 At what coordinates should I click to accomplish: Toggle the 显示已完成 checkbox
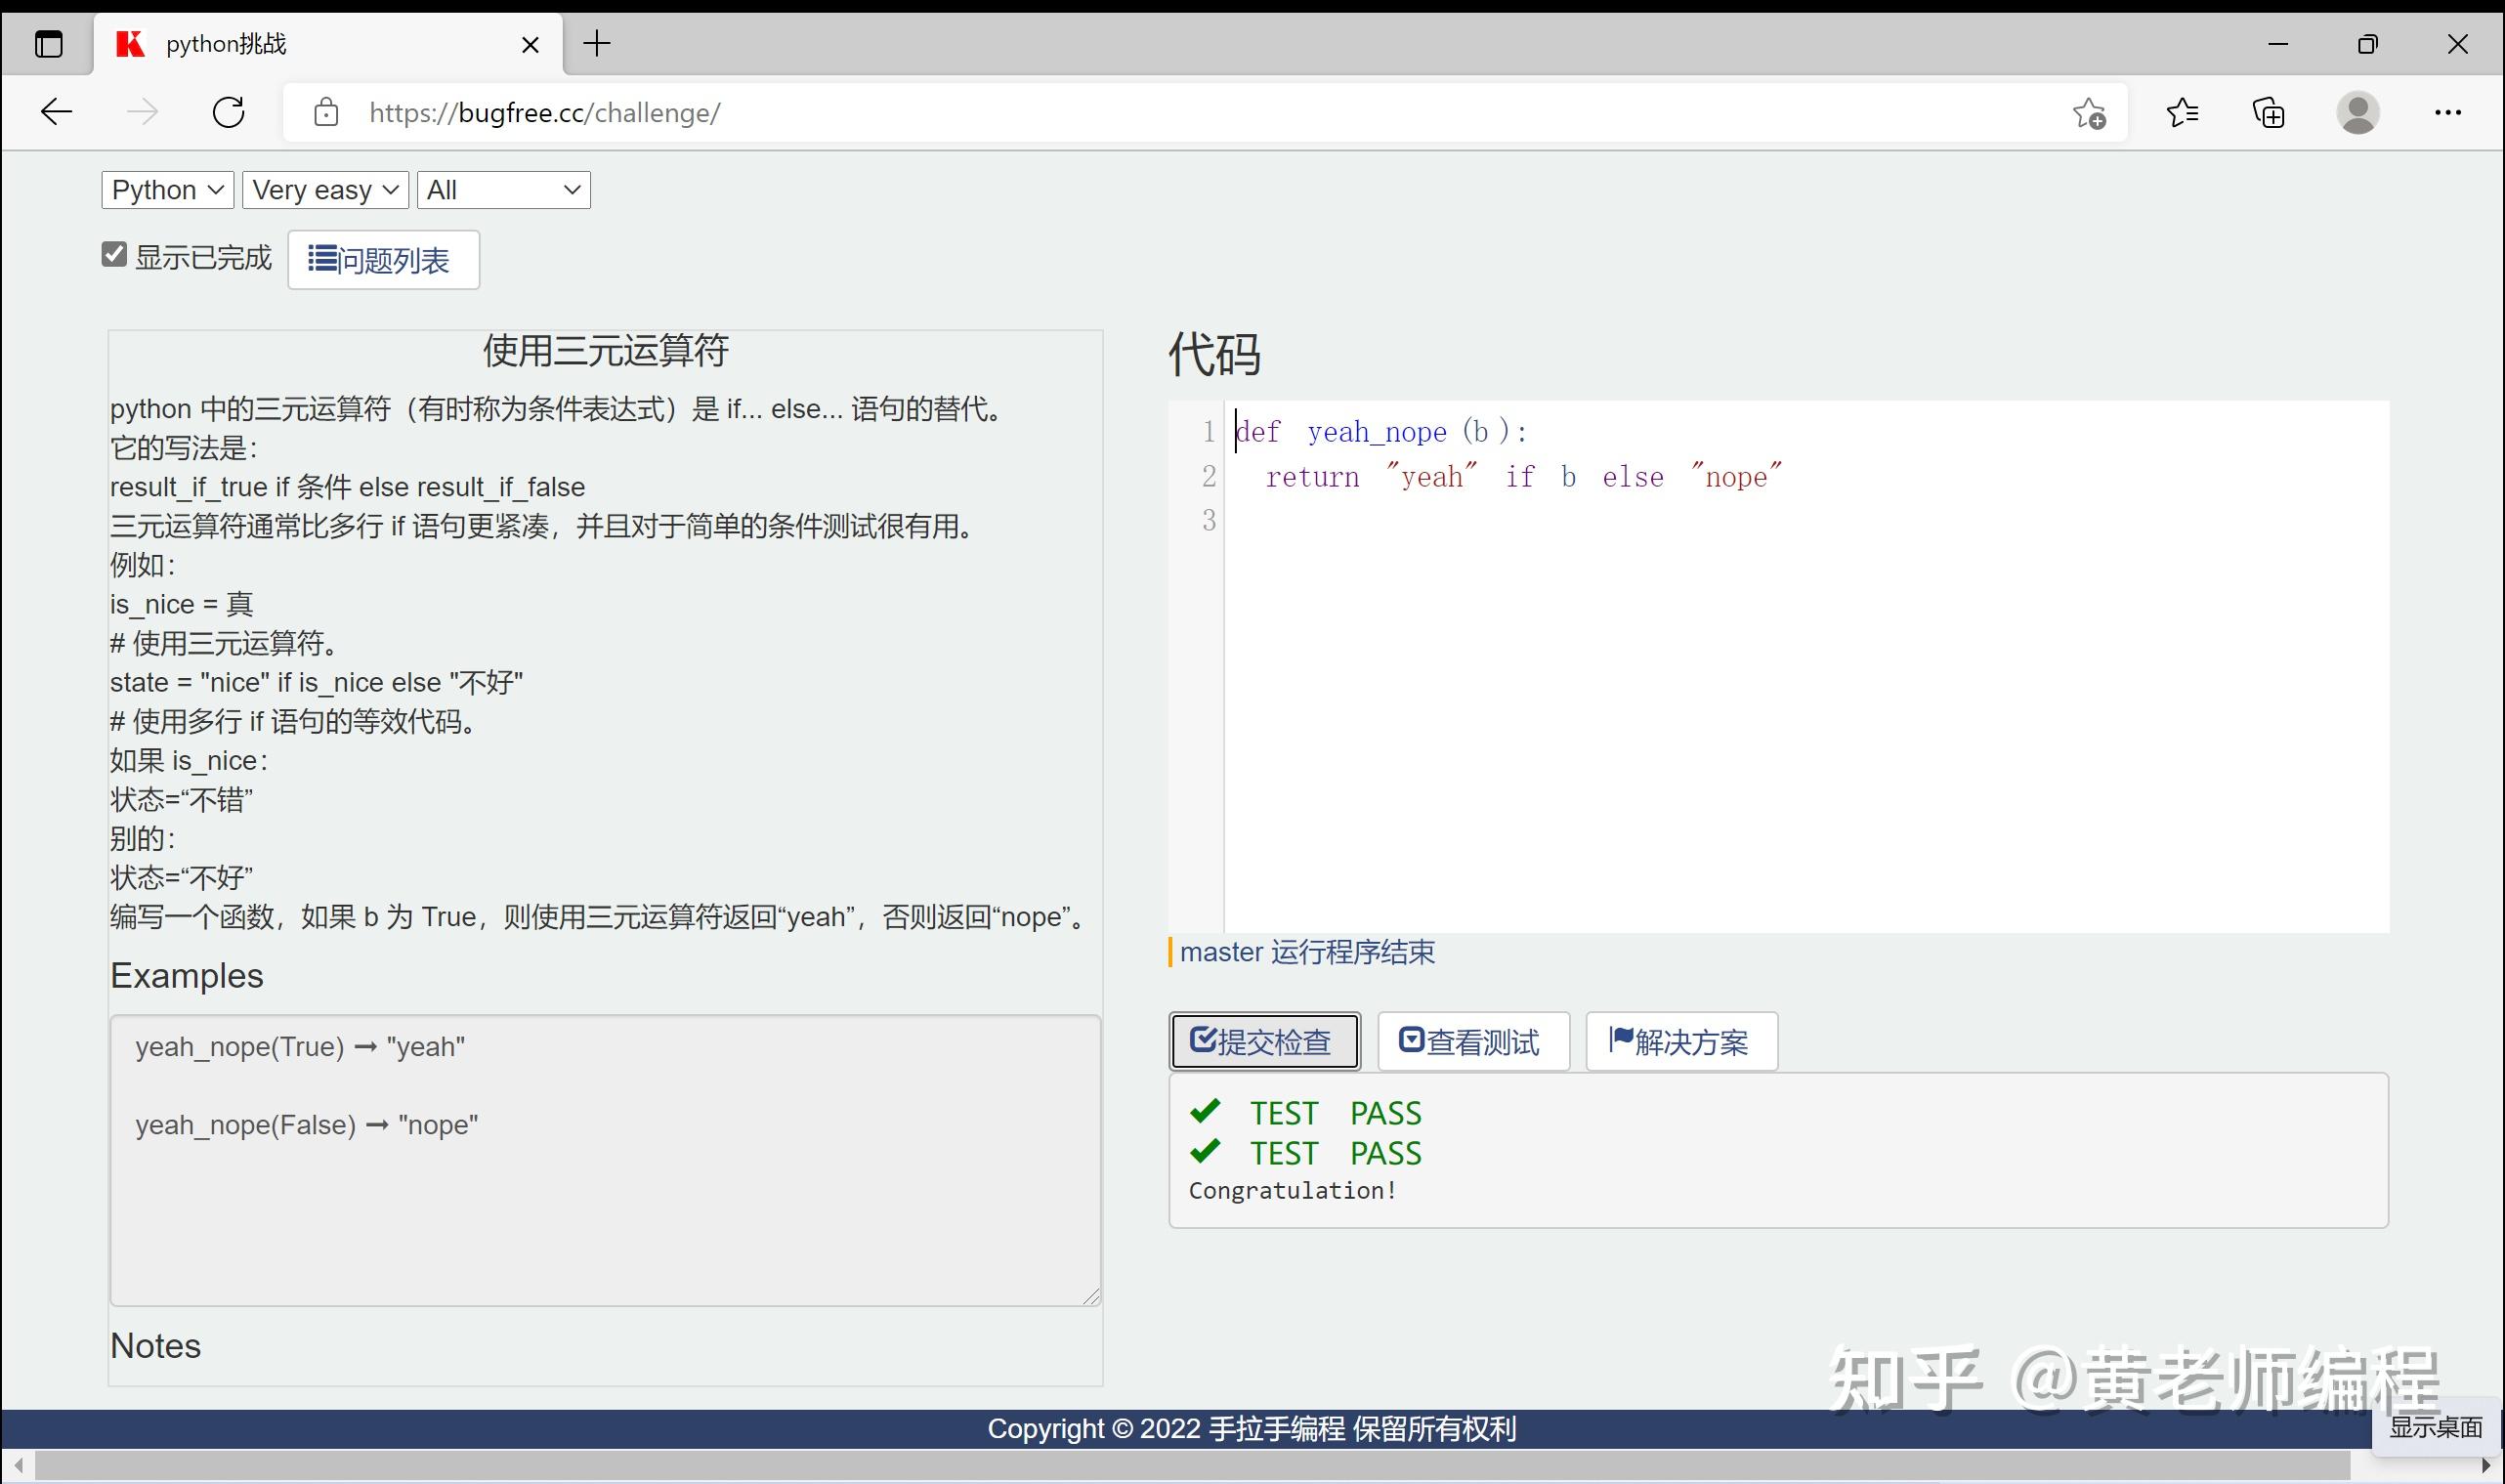(x=114, y=254)
